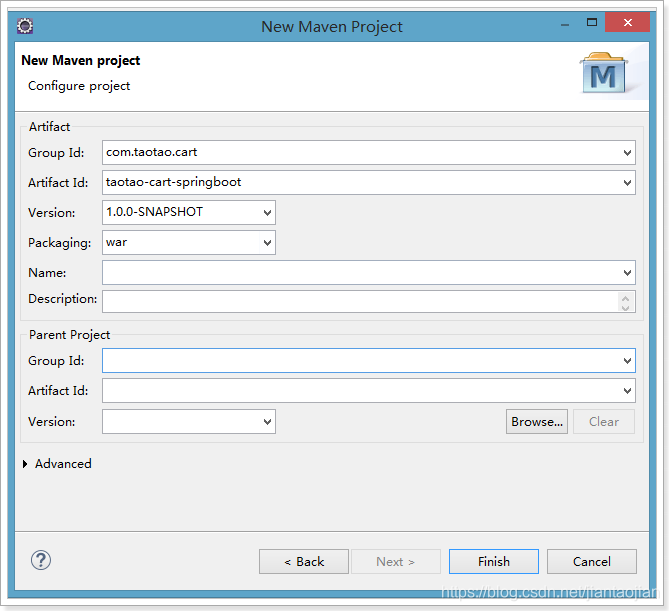
Task: Click the Next > button
Action: coord(396,562)
